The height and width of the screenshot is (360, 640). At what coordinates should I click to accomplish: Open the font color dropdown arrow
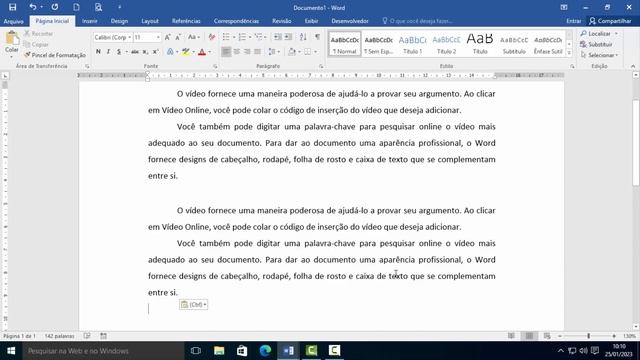click(x=209, y=52)
